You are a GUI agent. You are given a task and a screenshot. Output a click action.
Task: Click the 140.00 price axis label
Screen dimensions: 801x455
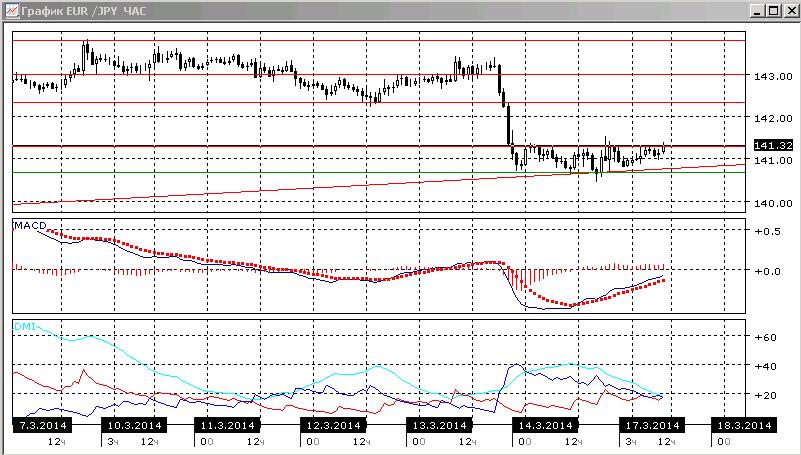coord(773,203)
